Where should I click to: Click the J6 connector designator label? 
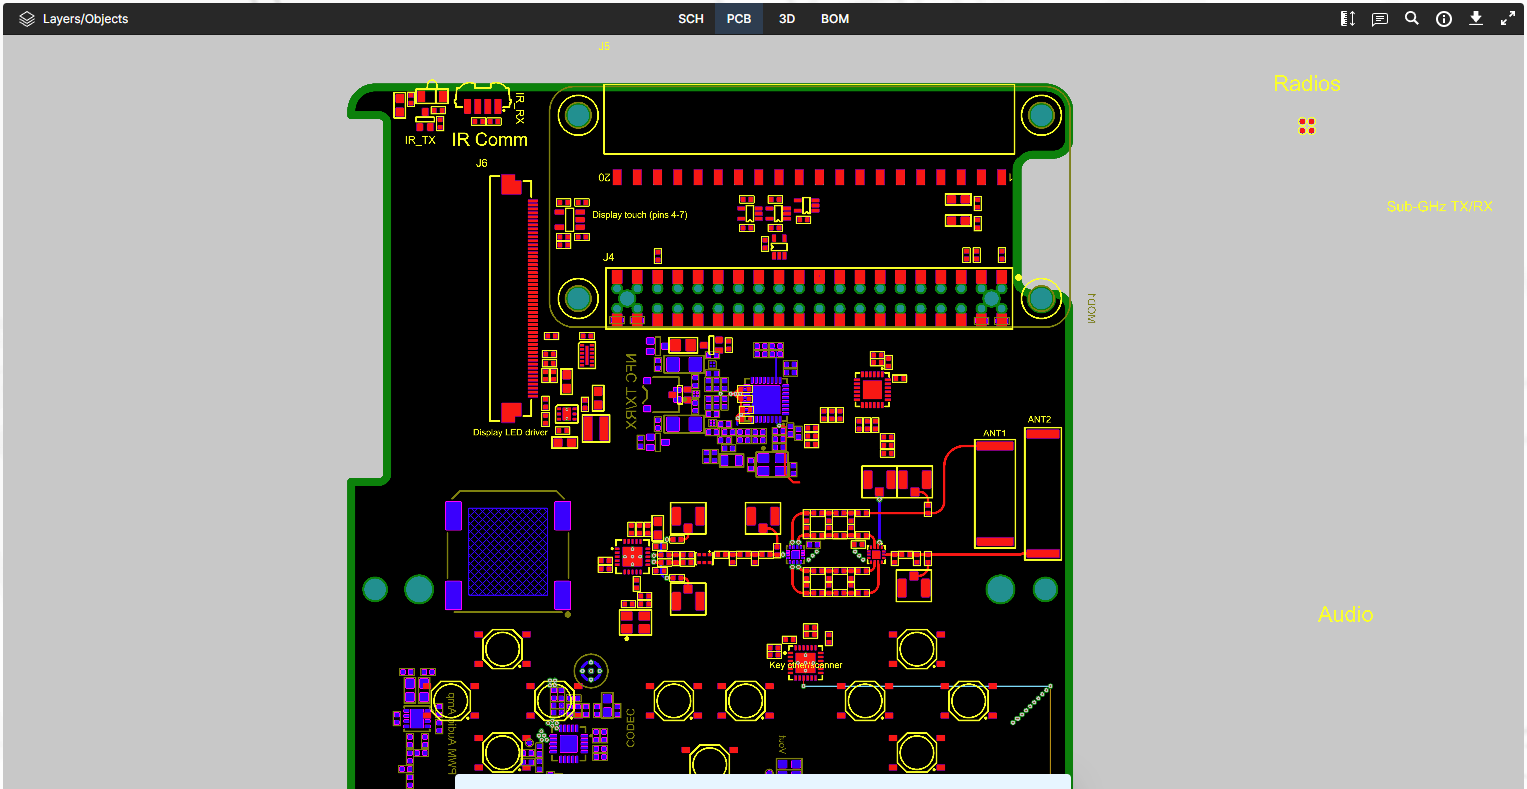[x=481, y=163]
